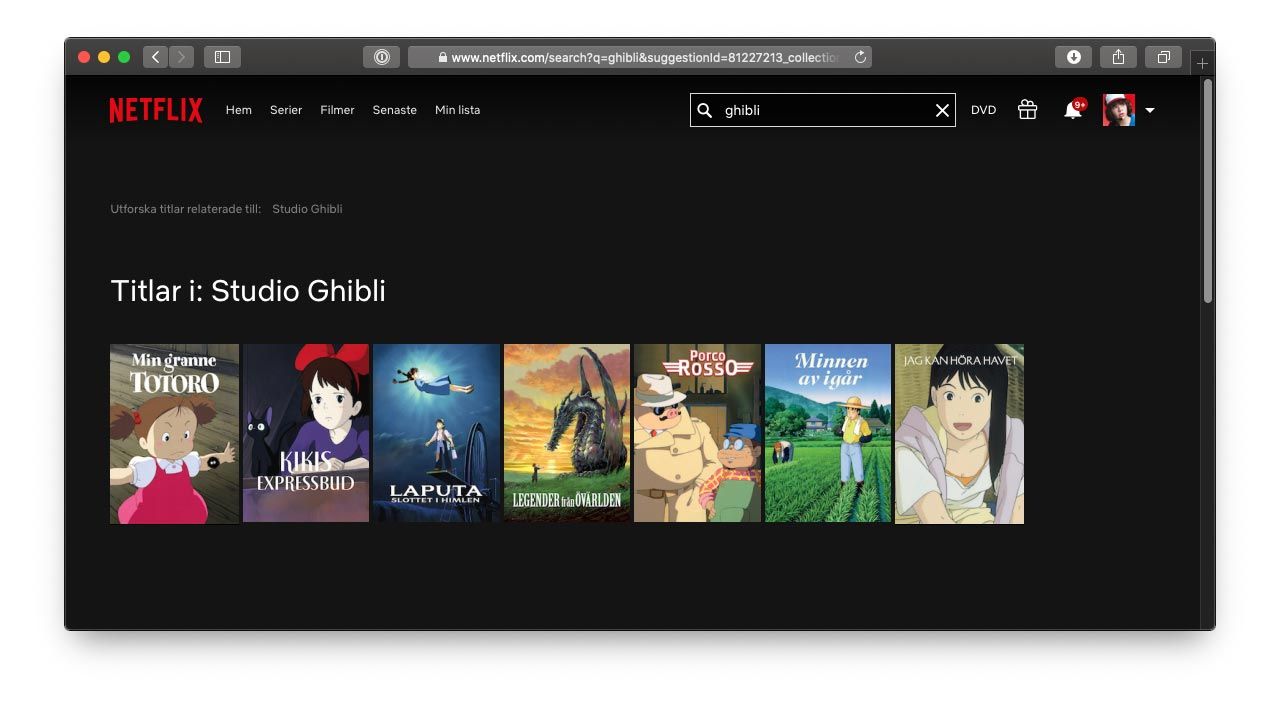Click the Safari share button

tap(1119, 57)
